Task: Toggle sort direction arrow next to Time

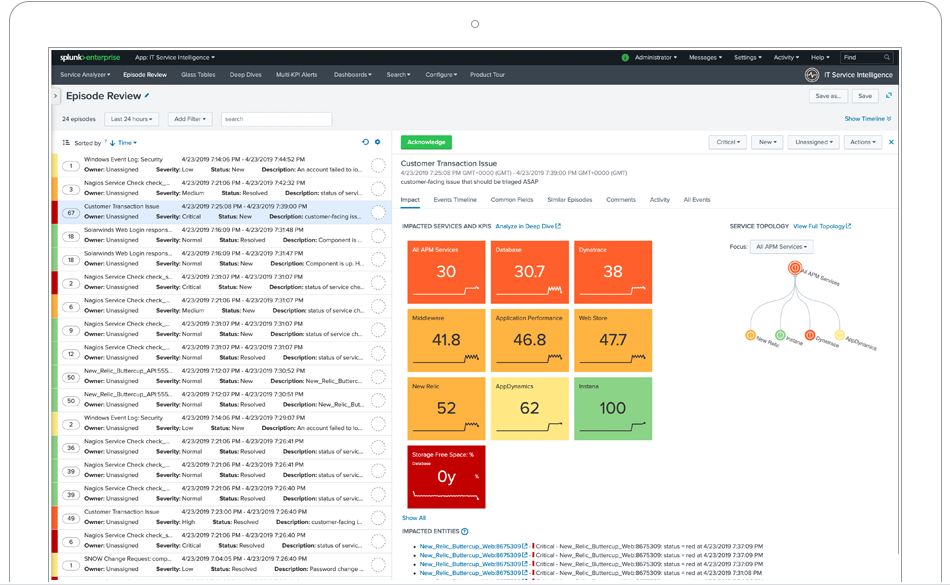Action: (113, 143)
